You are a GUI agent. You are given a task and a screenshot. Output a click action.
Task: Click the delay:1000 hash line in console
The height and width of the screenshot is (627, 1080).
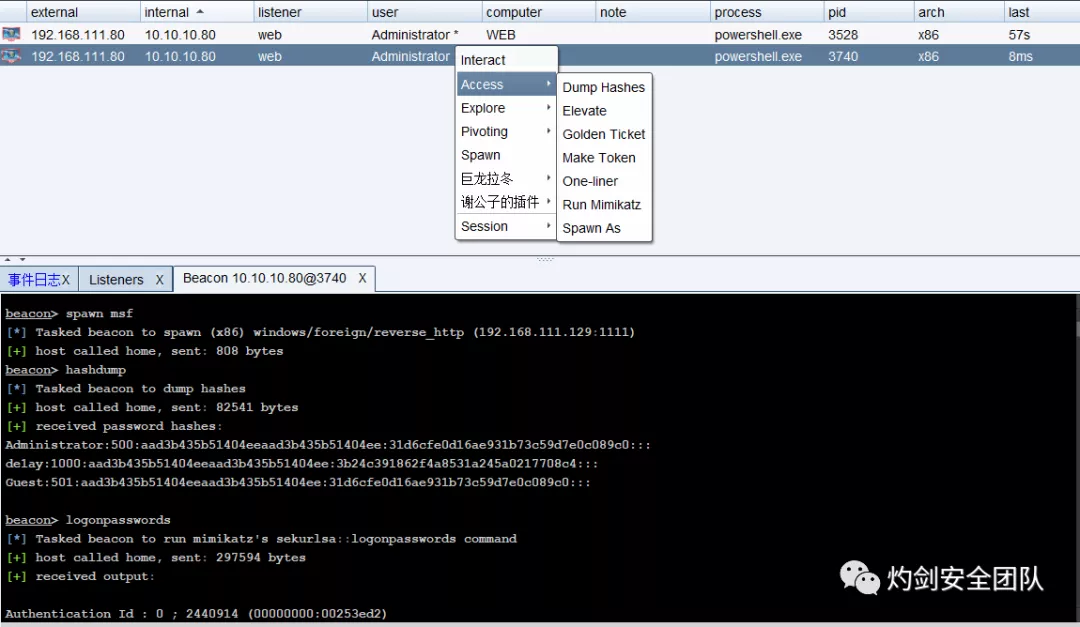coord(302,464)
